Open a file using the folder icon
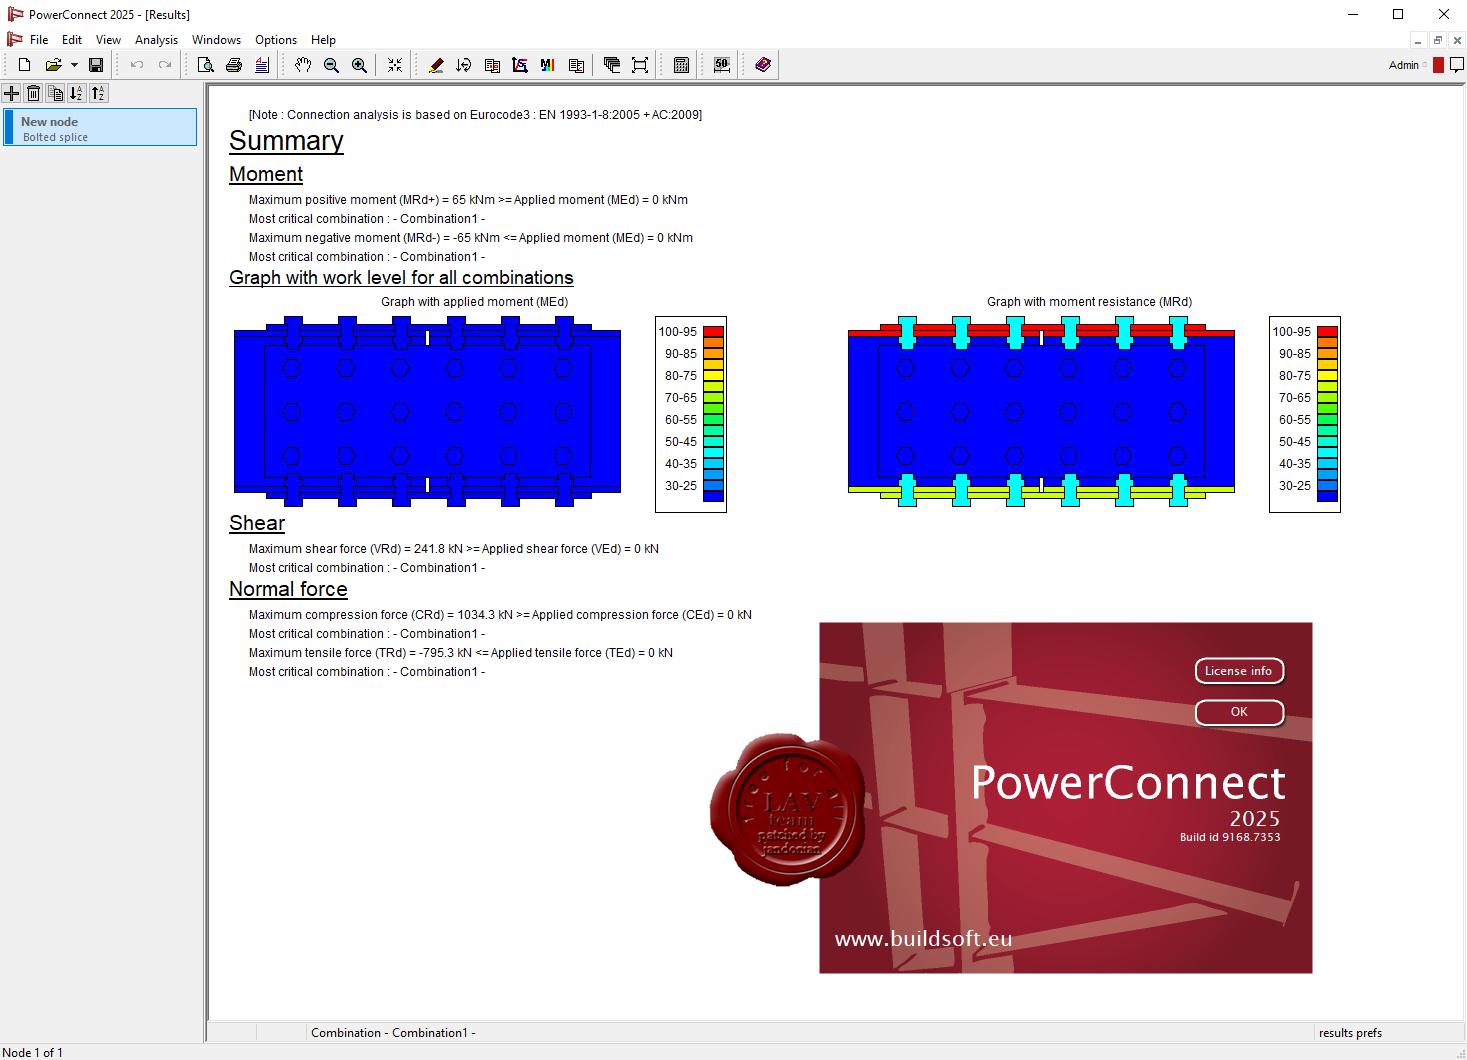The image size is (1467, 1060). (x=53, y=65)
